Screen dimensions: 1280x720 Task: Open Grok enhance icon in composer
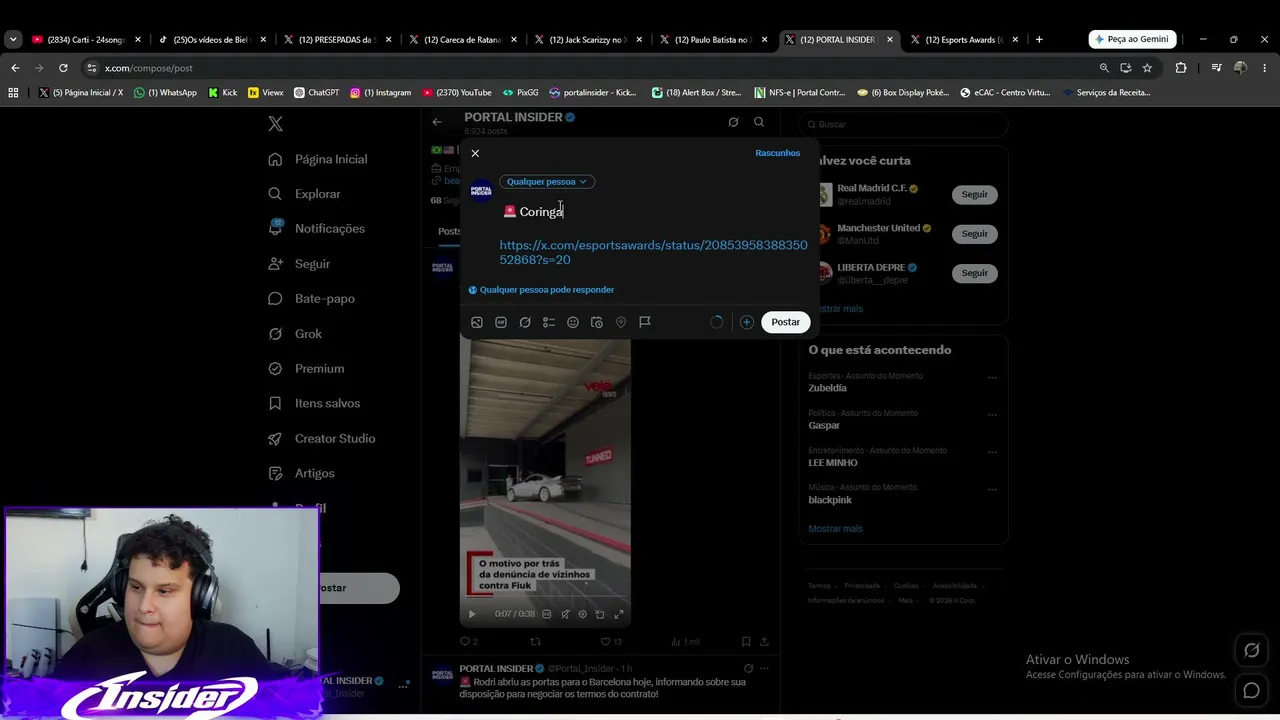tap(525, 322)
